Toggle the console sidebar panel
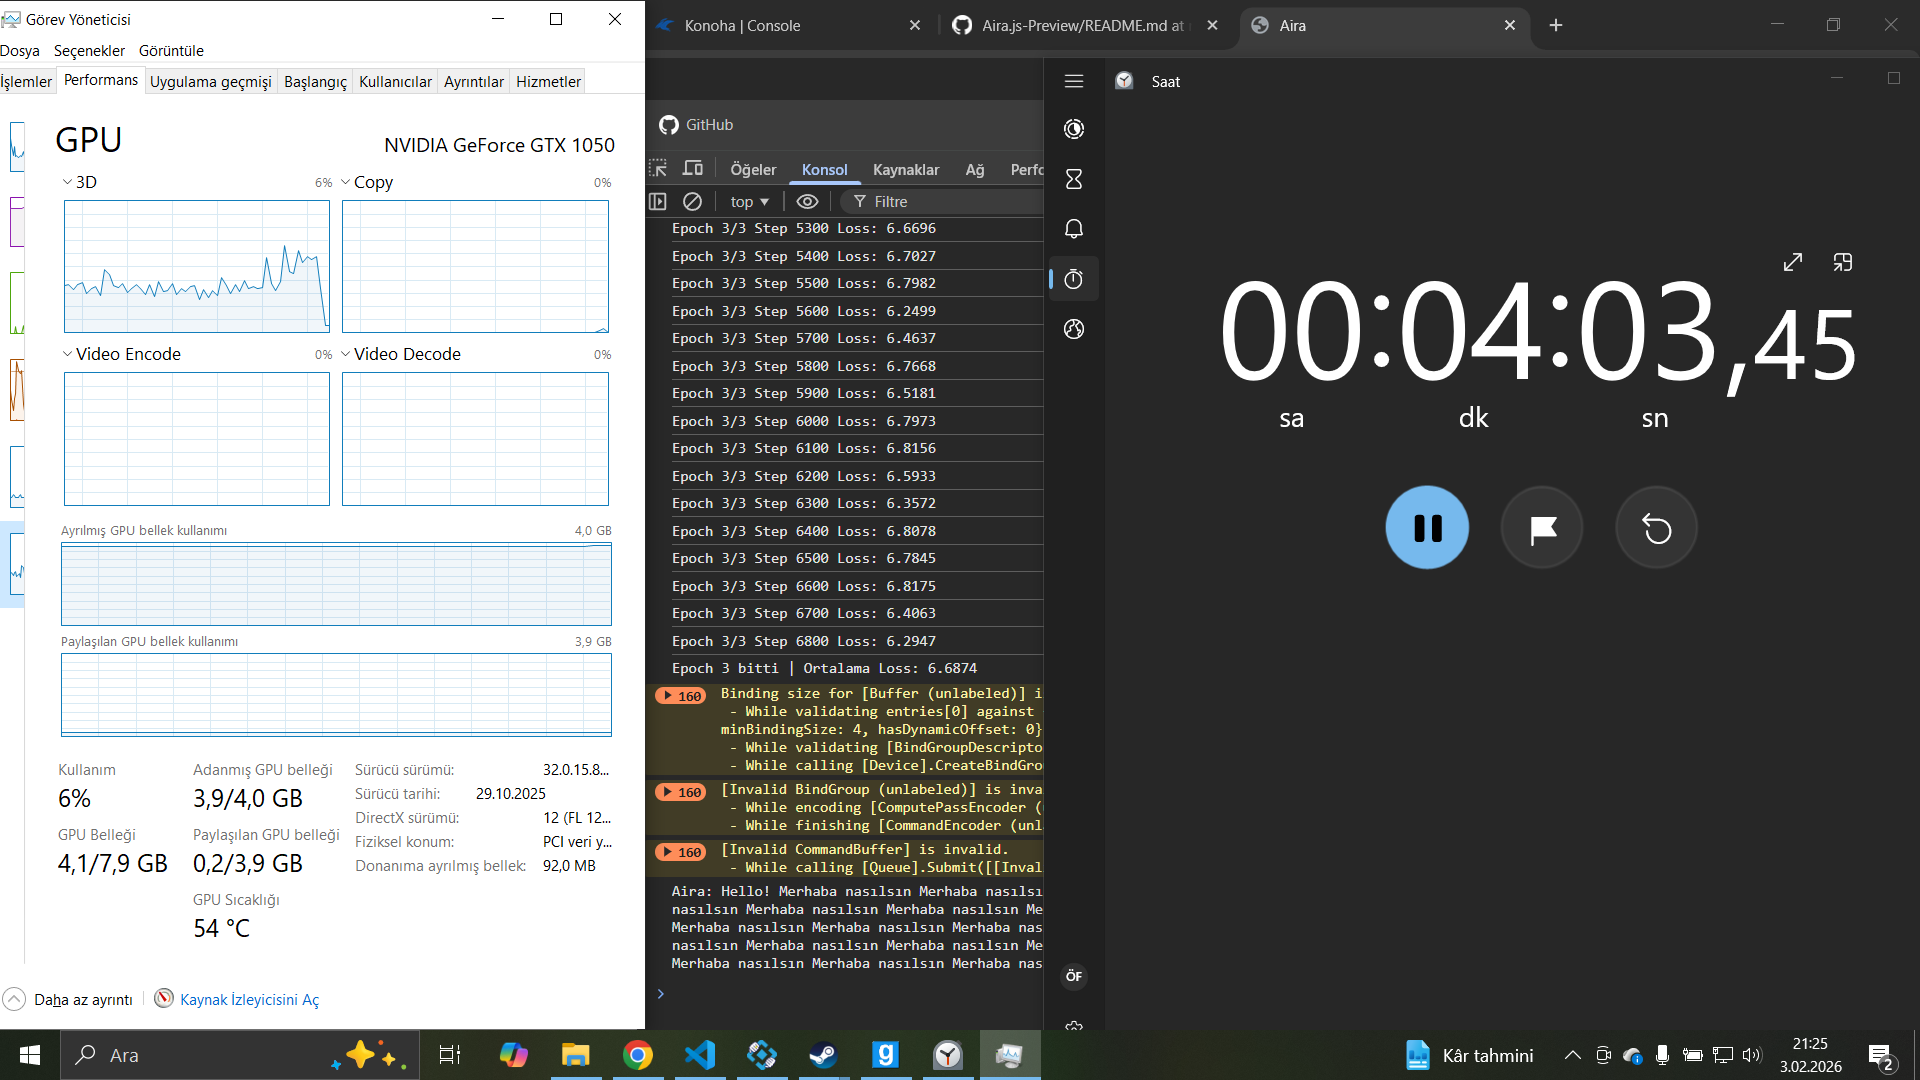This screenshot has width=1920, height=1080. [x=658, y=201]
